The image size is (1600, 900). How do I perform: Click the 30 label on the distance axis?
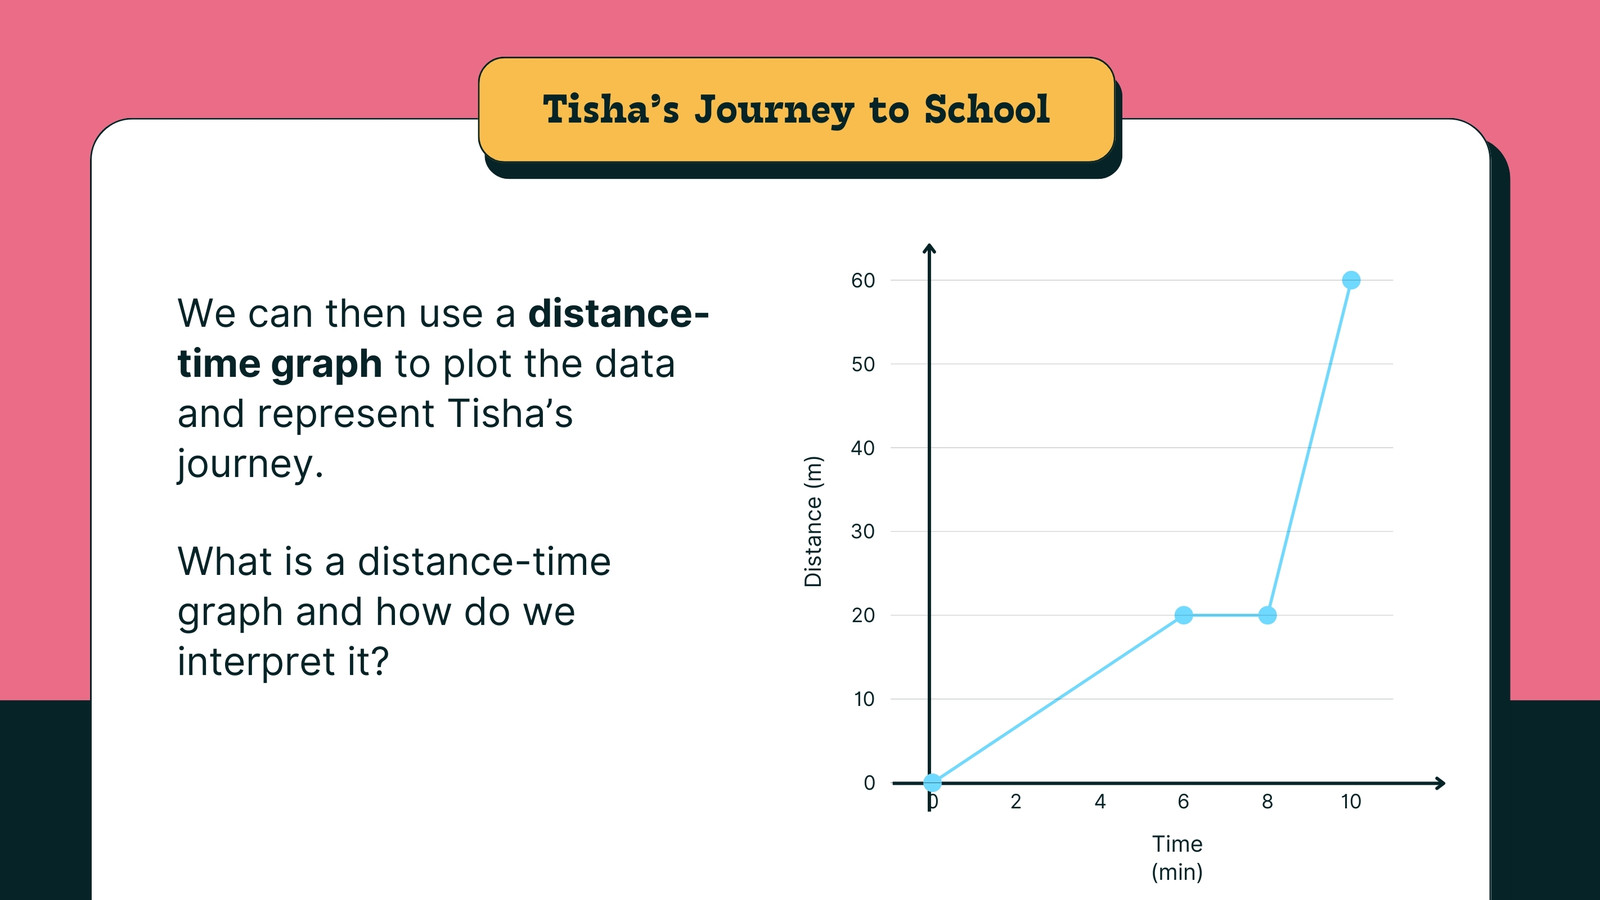click(863, 532)
